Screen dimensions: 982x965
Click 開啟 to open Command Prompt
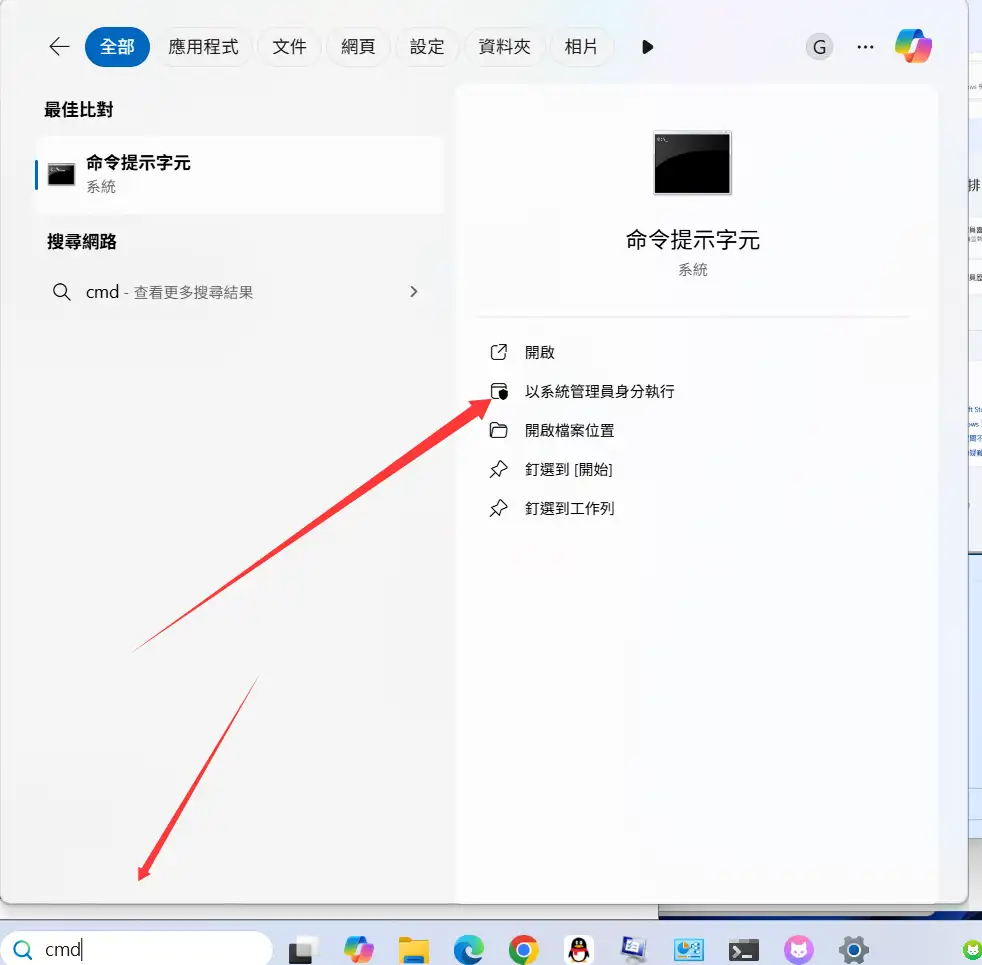[x=539, y=352]
